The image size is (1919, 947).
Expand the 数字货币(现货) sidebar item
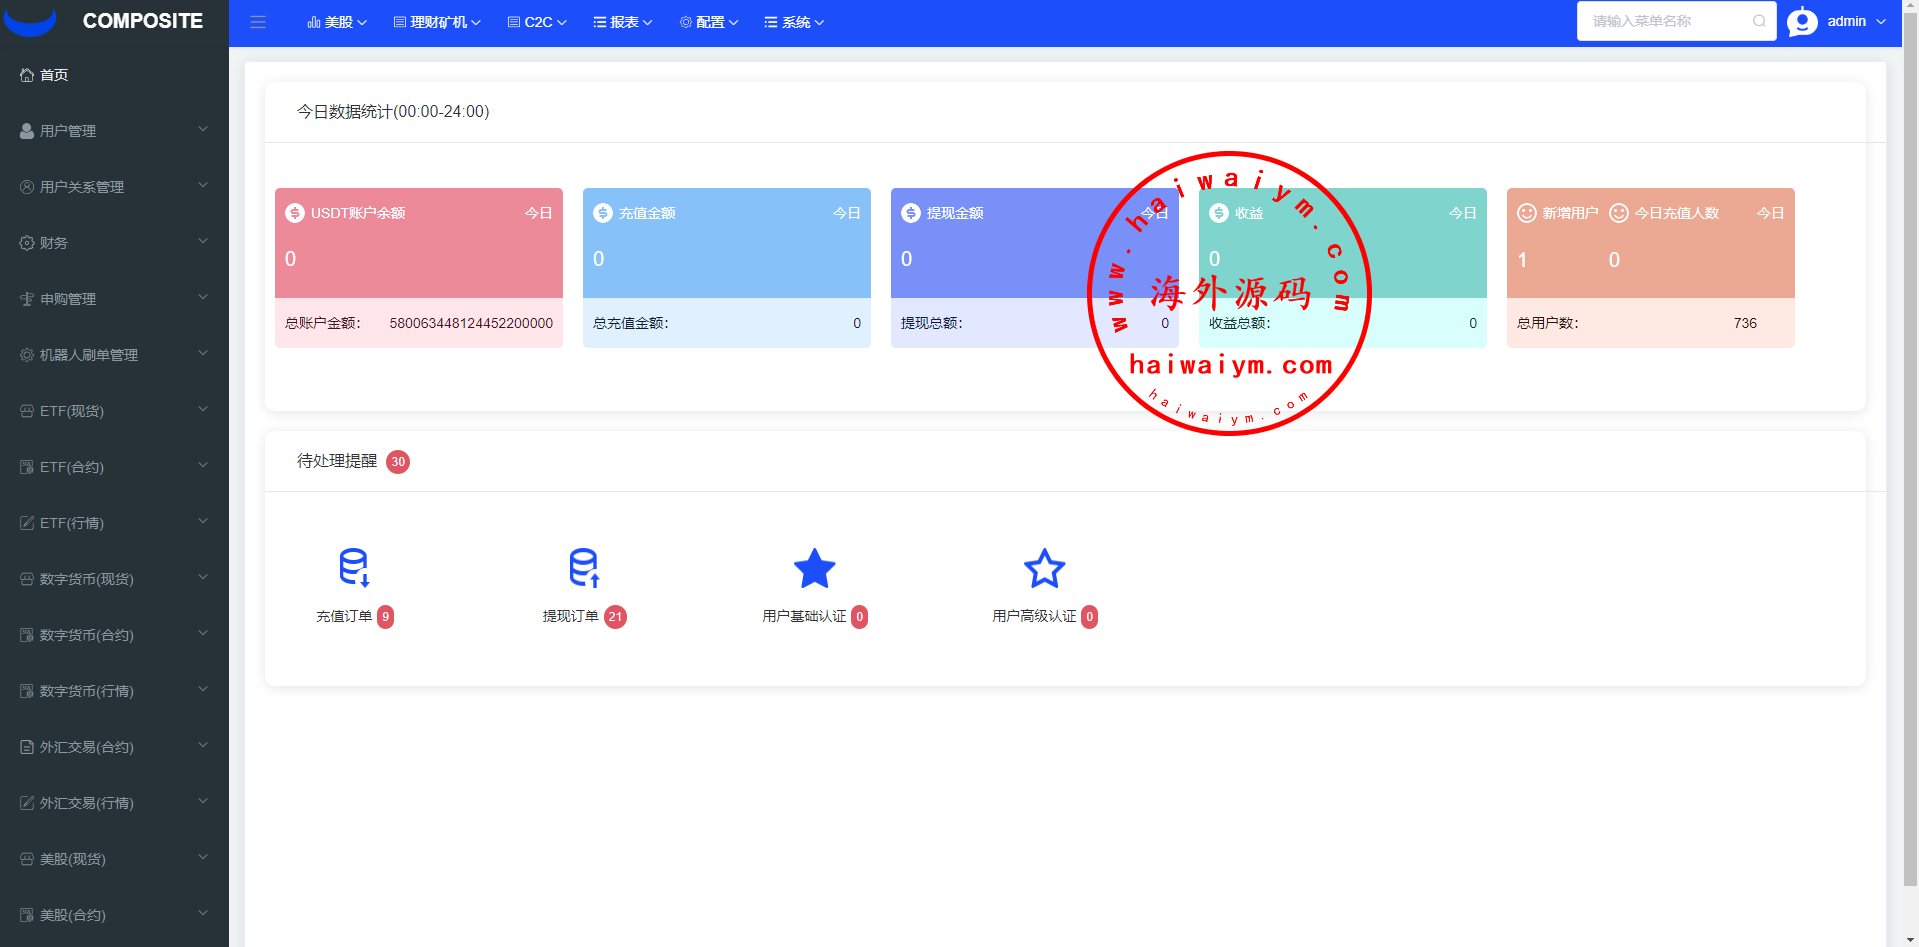(x=114, y=579)
